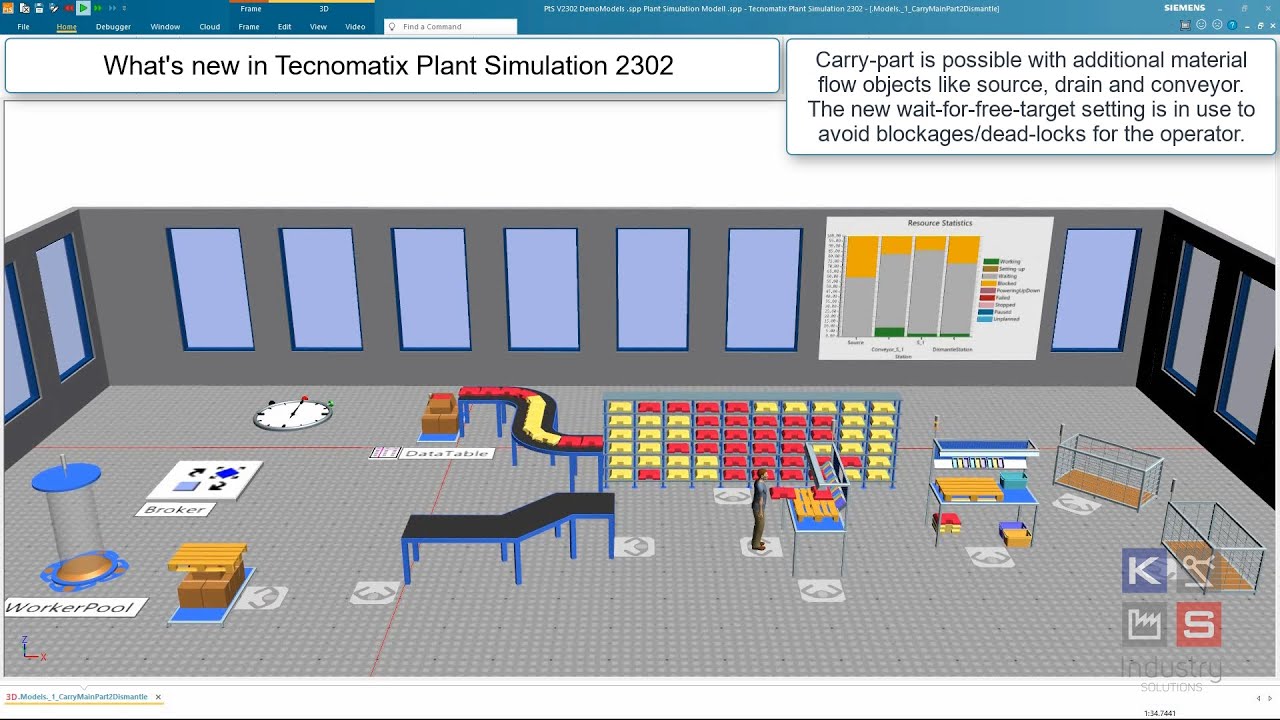Send negative feedback with the frown icon
1280x720 pixels.
coord(1217,25)
